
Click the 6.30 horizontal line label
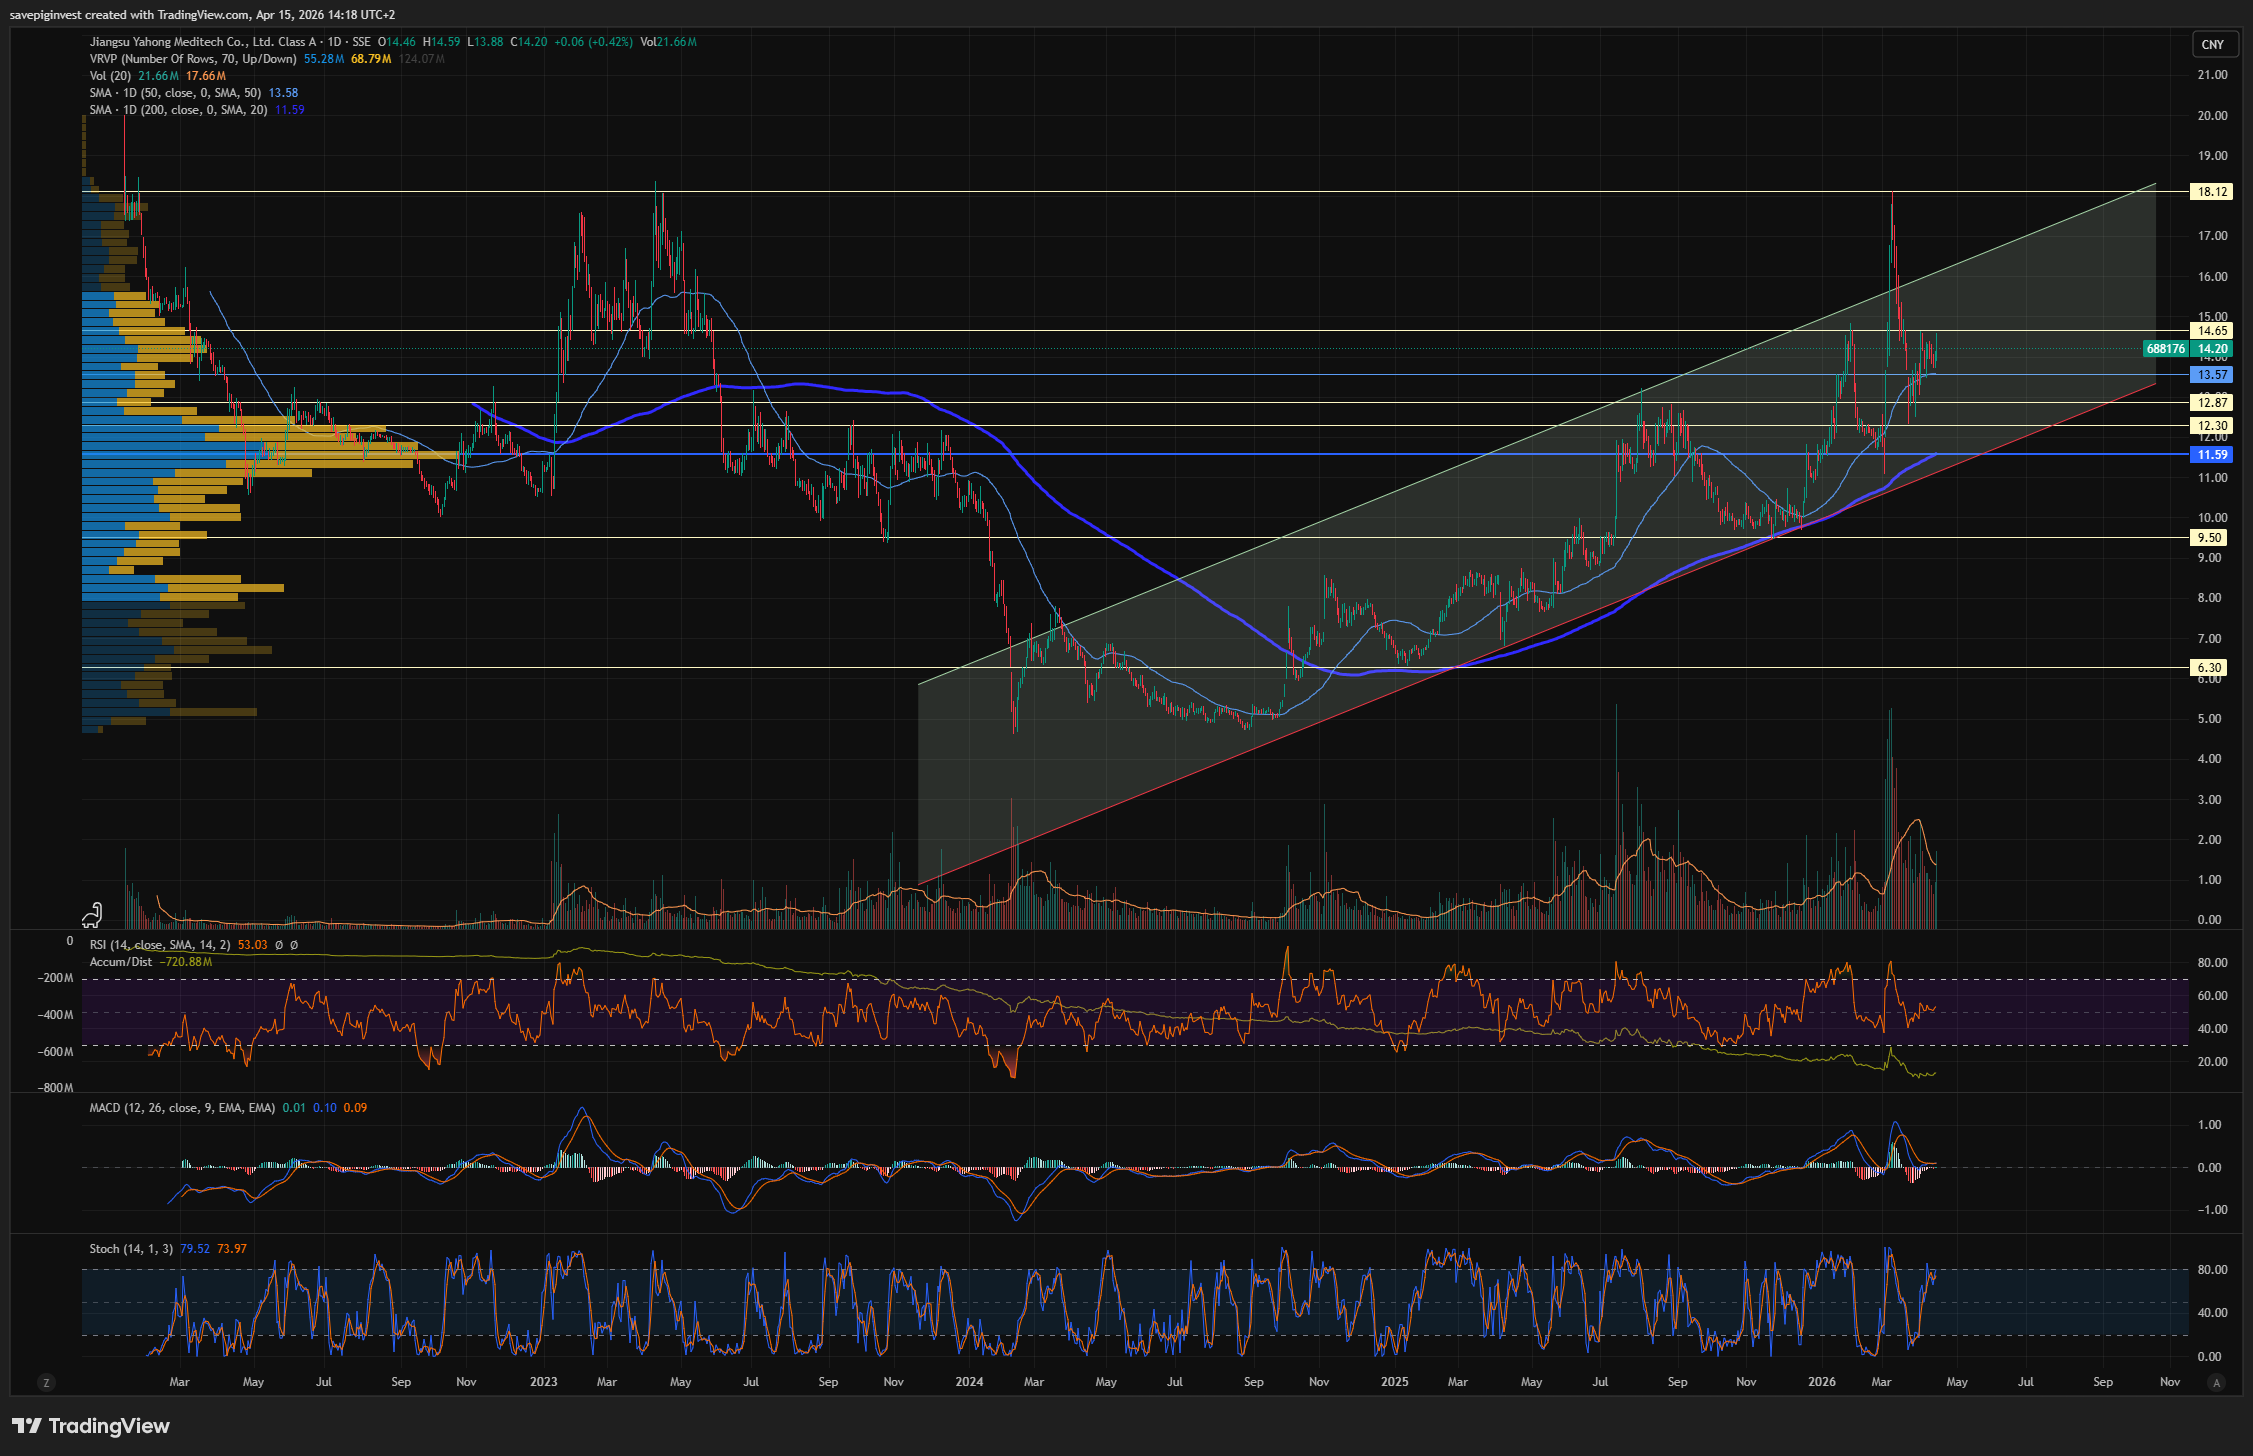(2209, 668)
